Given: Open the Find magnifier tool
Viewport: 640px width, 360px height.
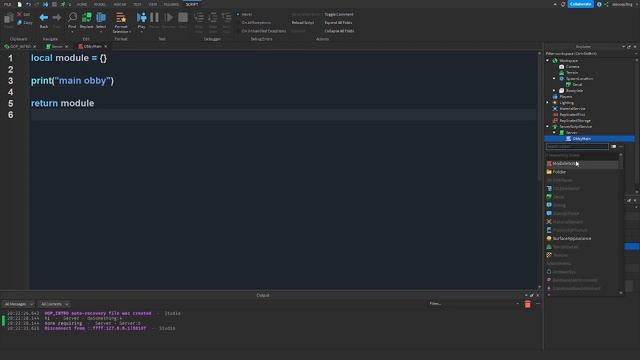Looking at the screenshot, I should (x=72, y=17).
